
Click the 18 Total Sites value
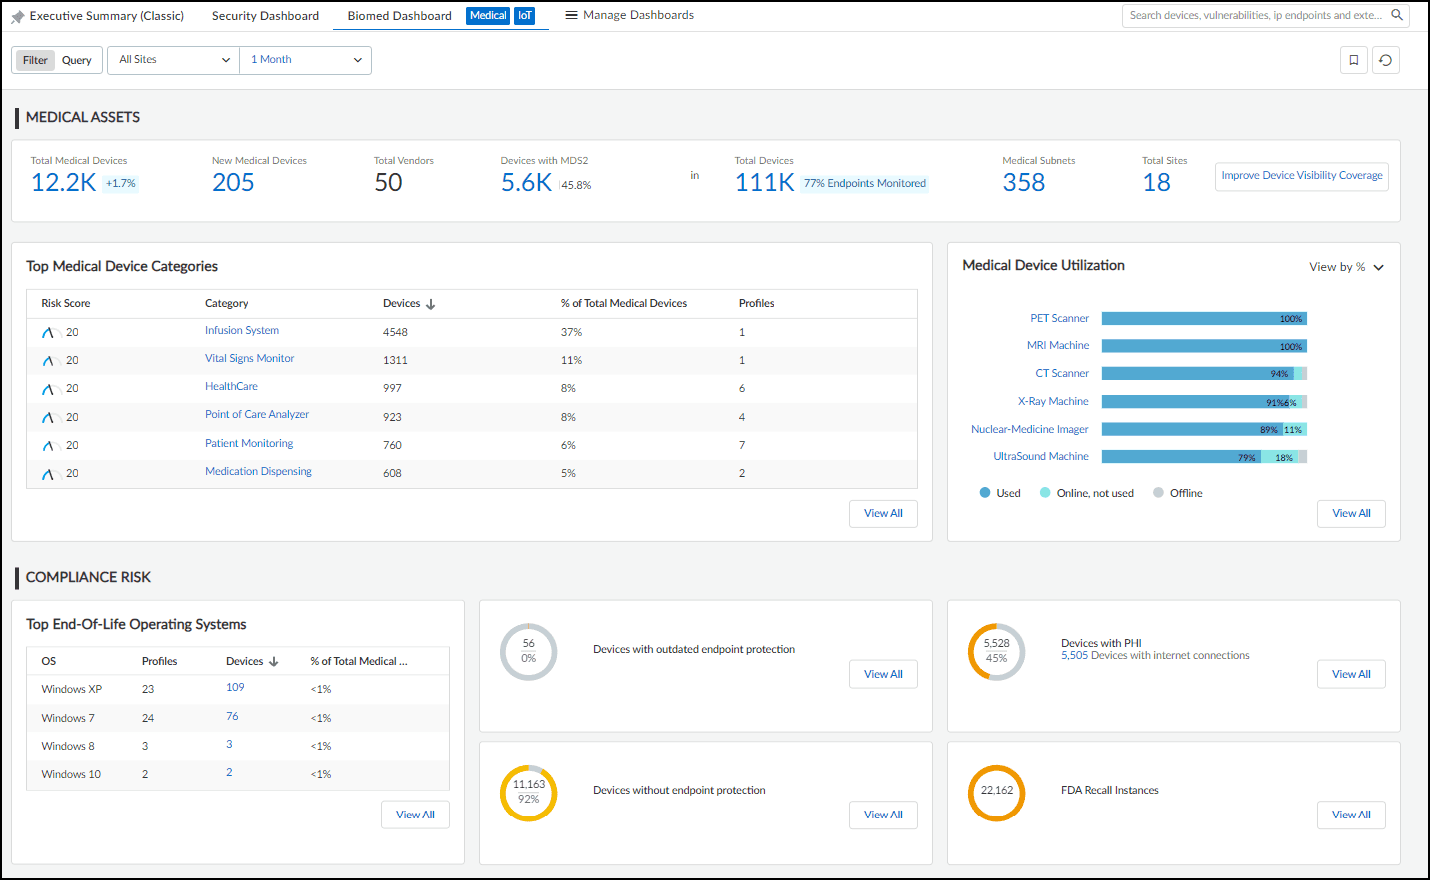[x=1157, y=183]
